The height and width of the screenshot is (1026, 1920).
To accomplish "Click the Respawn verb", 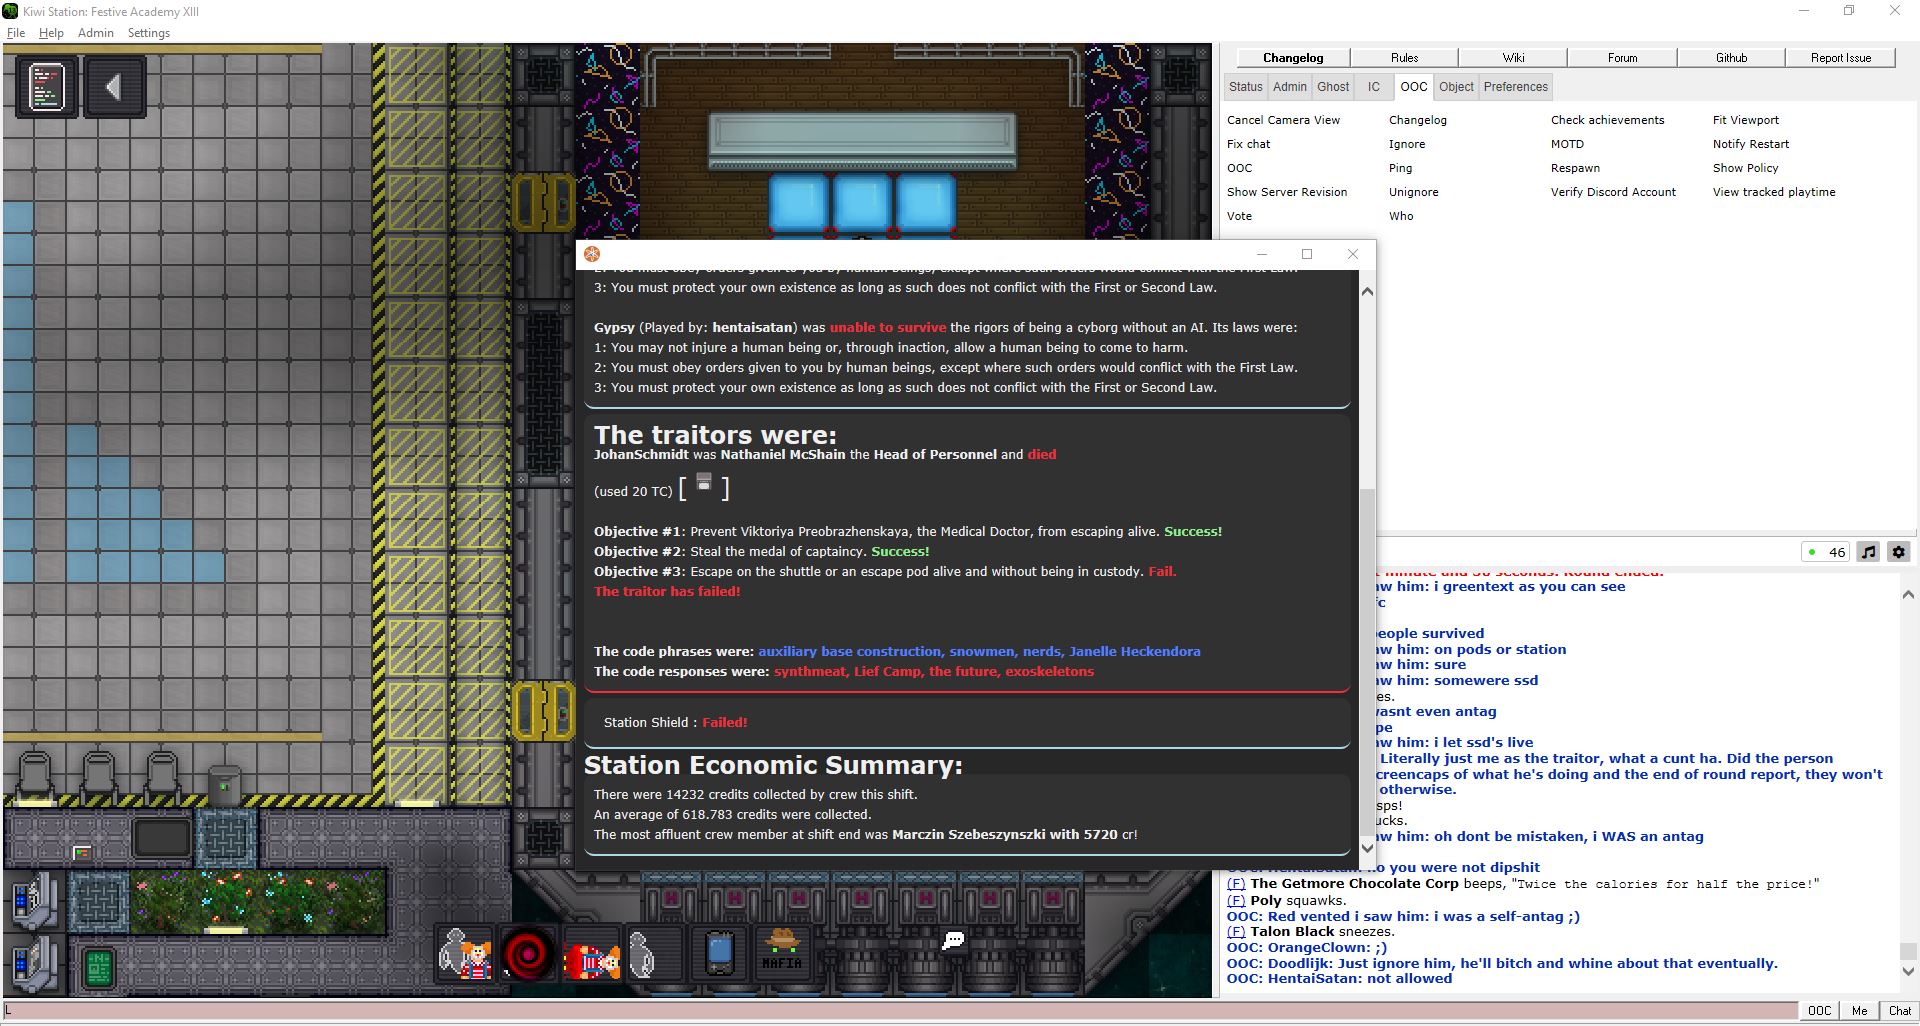I will click(x=1575, y=168).
